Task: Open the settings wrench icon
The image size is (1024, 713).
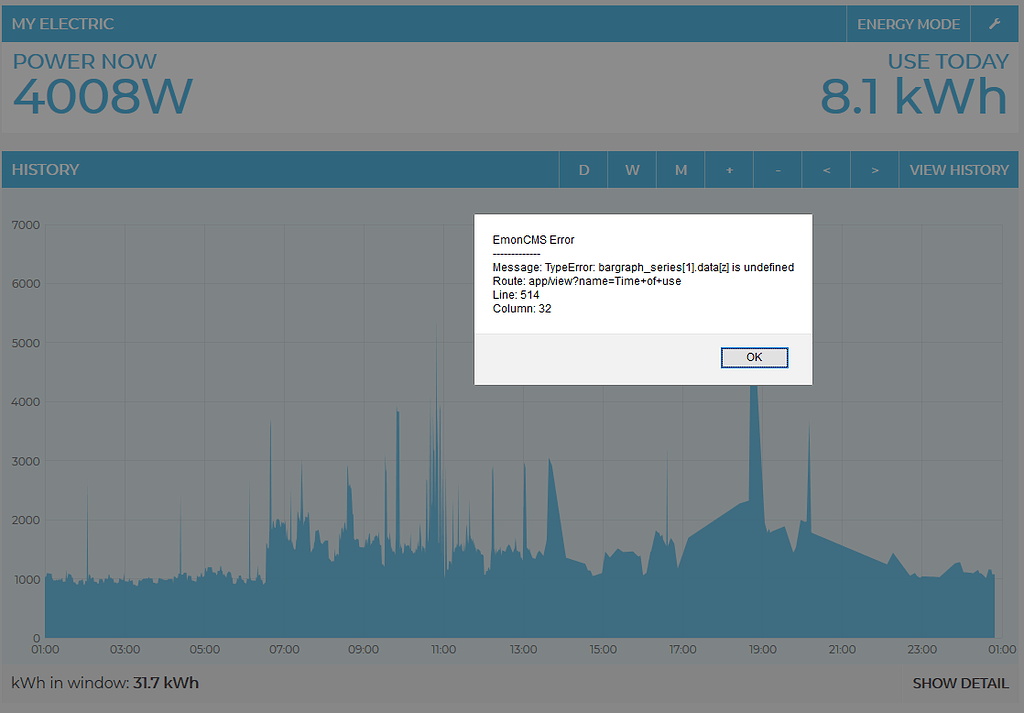Action: pyautogui.click(x=996, y=23)
